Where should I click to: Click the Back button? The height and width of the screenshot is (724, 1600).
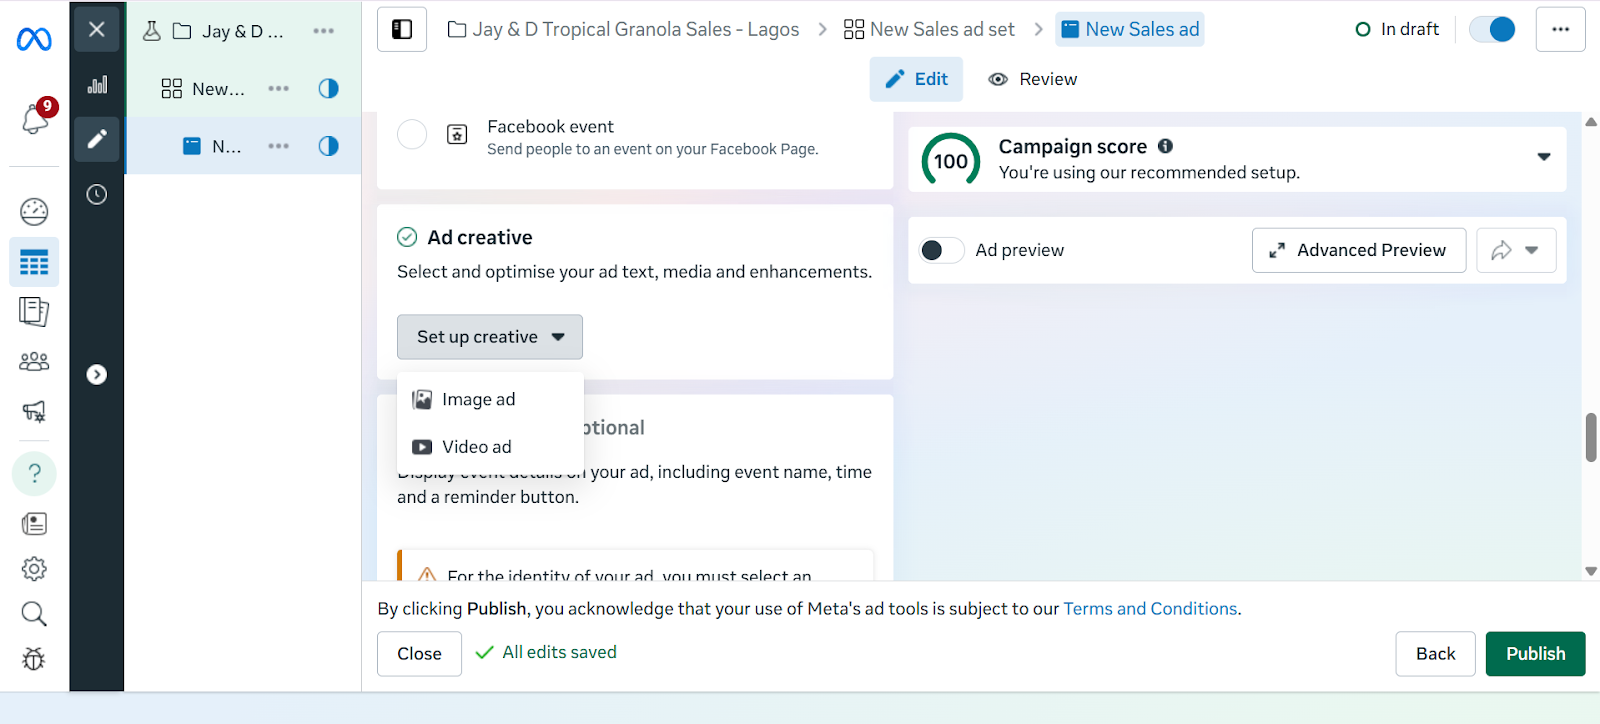tap(1435, 654)
